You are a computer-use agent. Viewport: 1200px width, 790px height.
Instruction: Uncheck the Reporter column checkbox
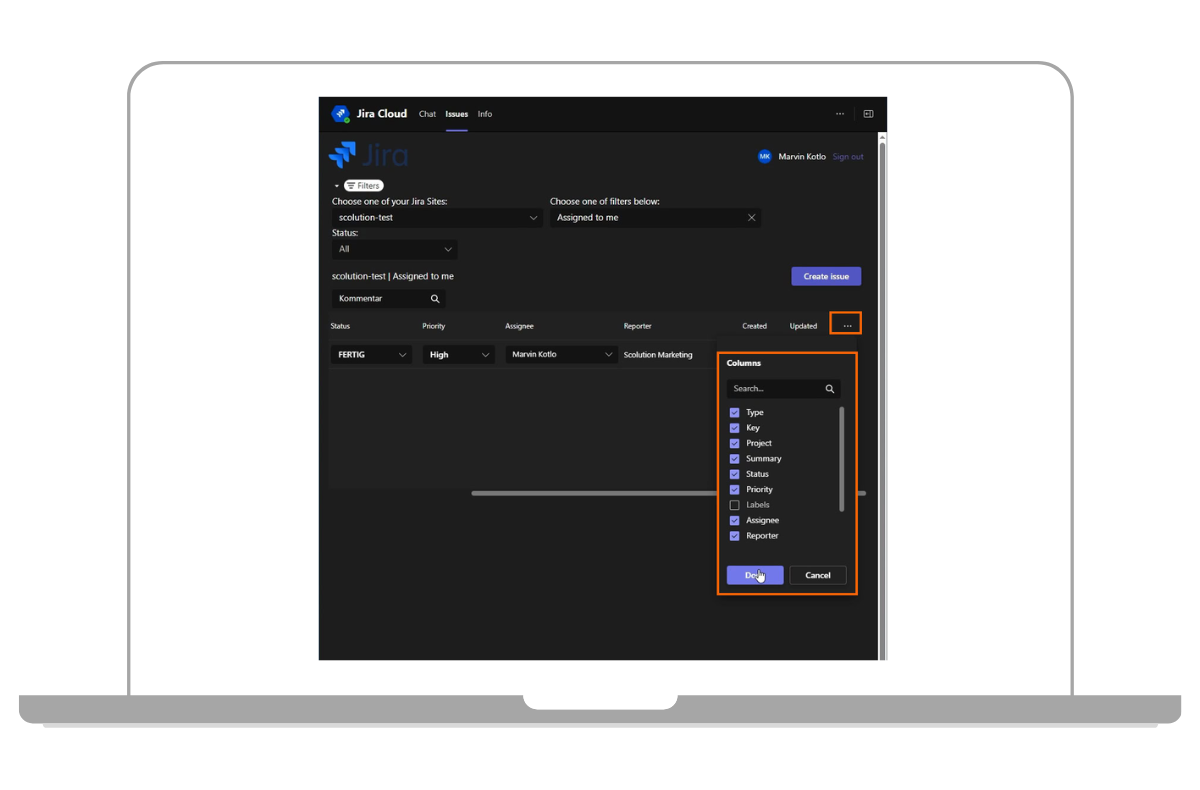(x=735, y=536)
